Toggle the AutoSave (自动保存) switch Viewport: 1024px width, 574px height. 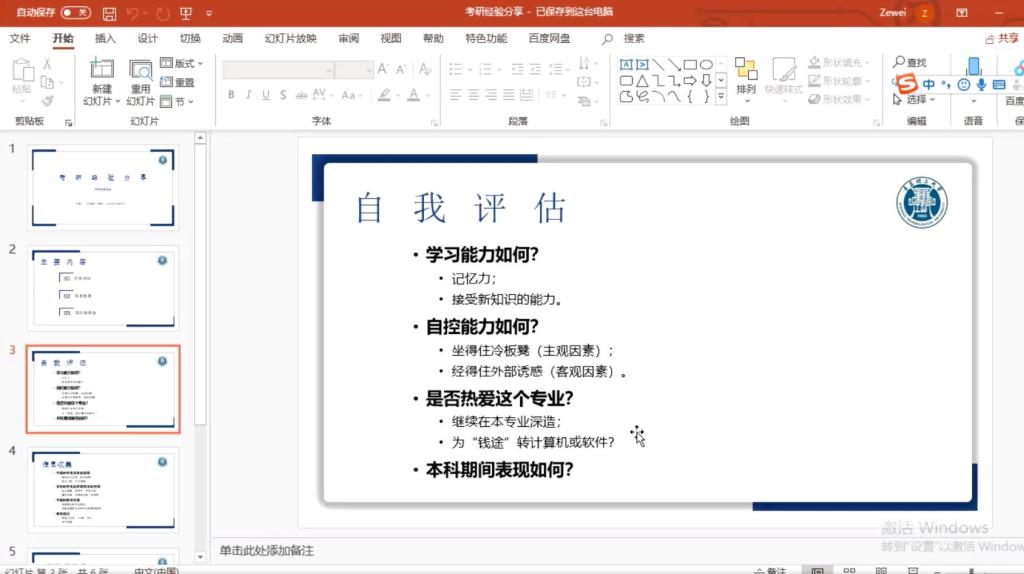[x=76, y=13]
